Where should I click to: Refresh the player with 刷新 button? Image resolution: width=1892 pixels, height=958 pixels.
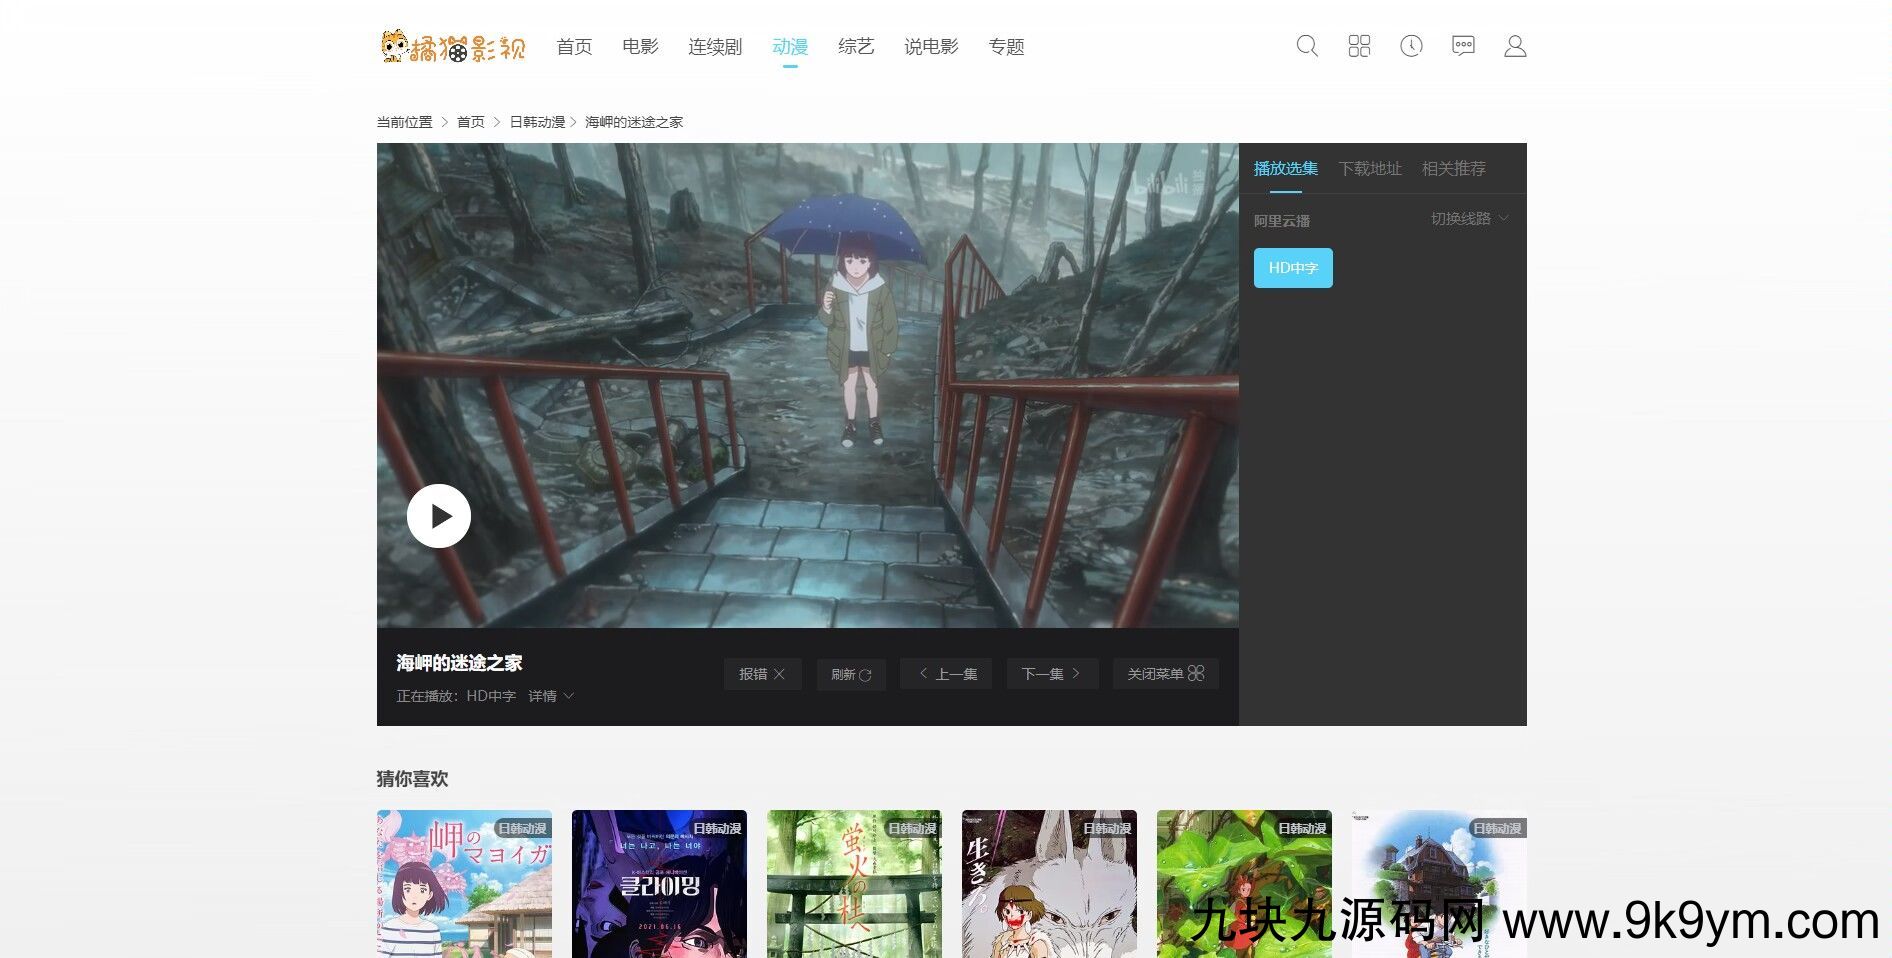click(x=851, y=674)
